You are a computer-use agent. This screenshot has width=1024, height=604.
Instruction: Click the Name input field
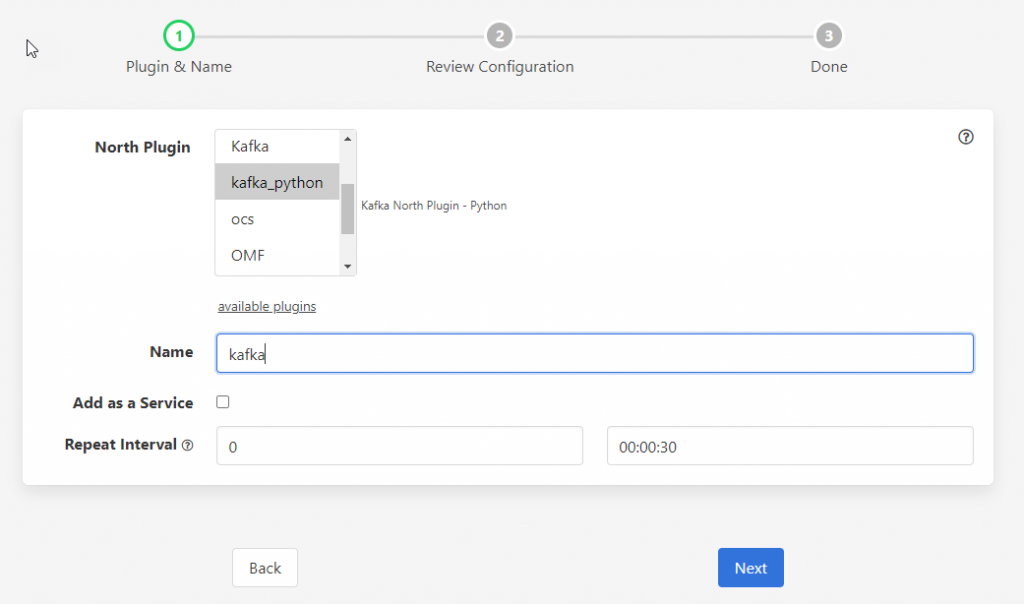pos(595,353)
